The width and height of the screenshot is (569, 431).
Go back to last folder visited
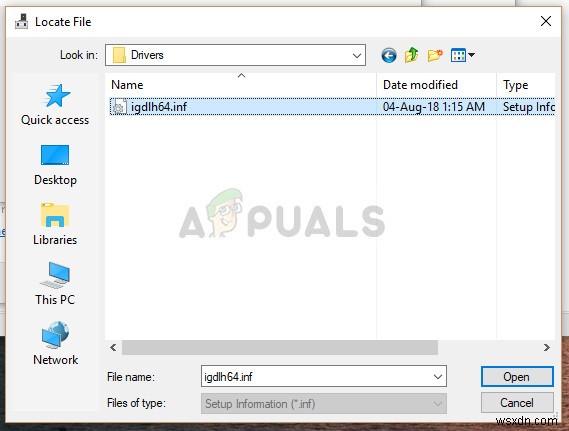(389, 56)
